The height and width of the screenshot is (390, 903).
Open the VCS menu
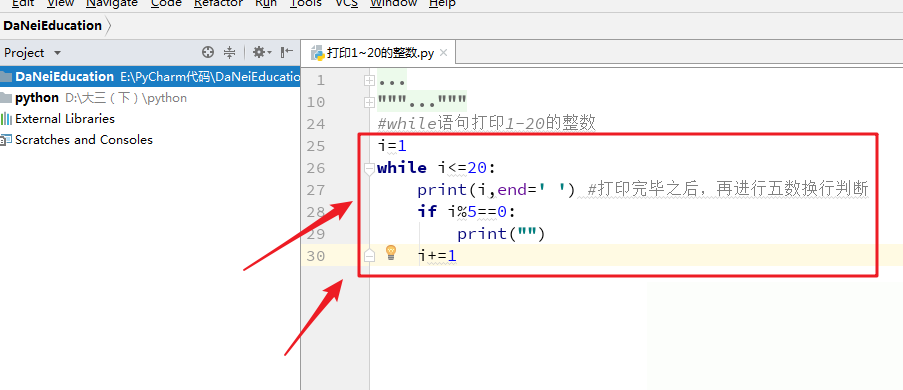click(347, 3)
